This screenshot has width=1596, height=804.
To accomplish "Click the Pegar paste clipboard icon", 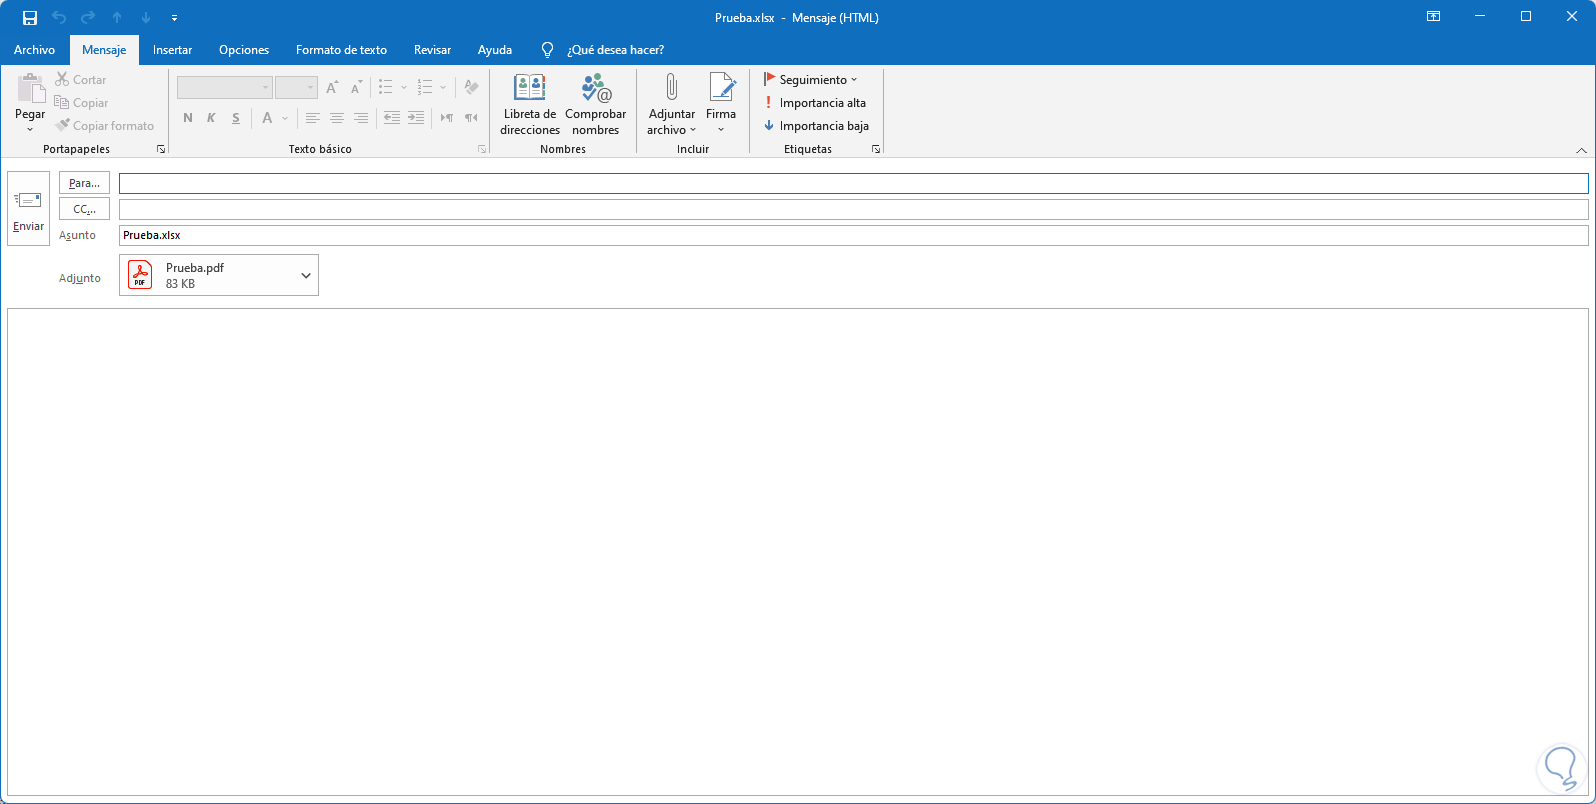I will 30,90.
